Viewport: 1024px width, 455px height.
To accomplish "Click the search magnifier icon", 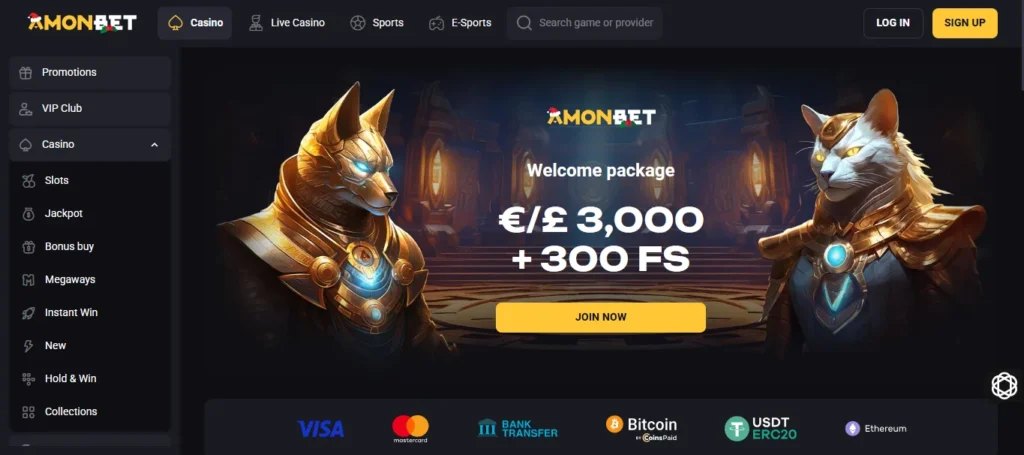I will tap(524, 23).
